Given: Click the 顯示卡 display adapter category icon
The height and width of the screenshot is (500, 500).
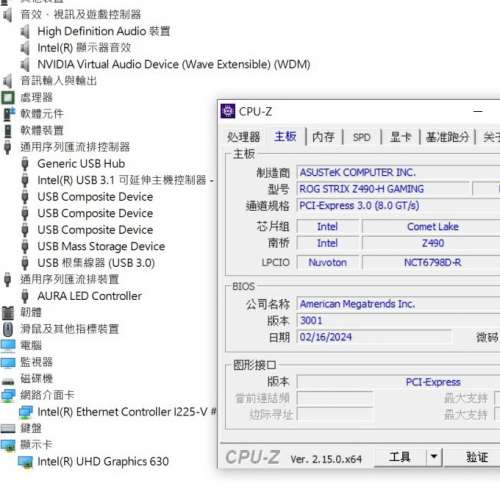Looking at the screenshot, I should coord(8,445).
